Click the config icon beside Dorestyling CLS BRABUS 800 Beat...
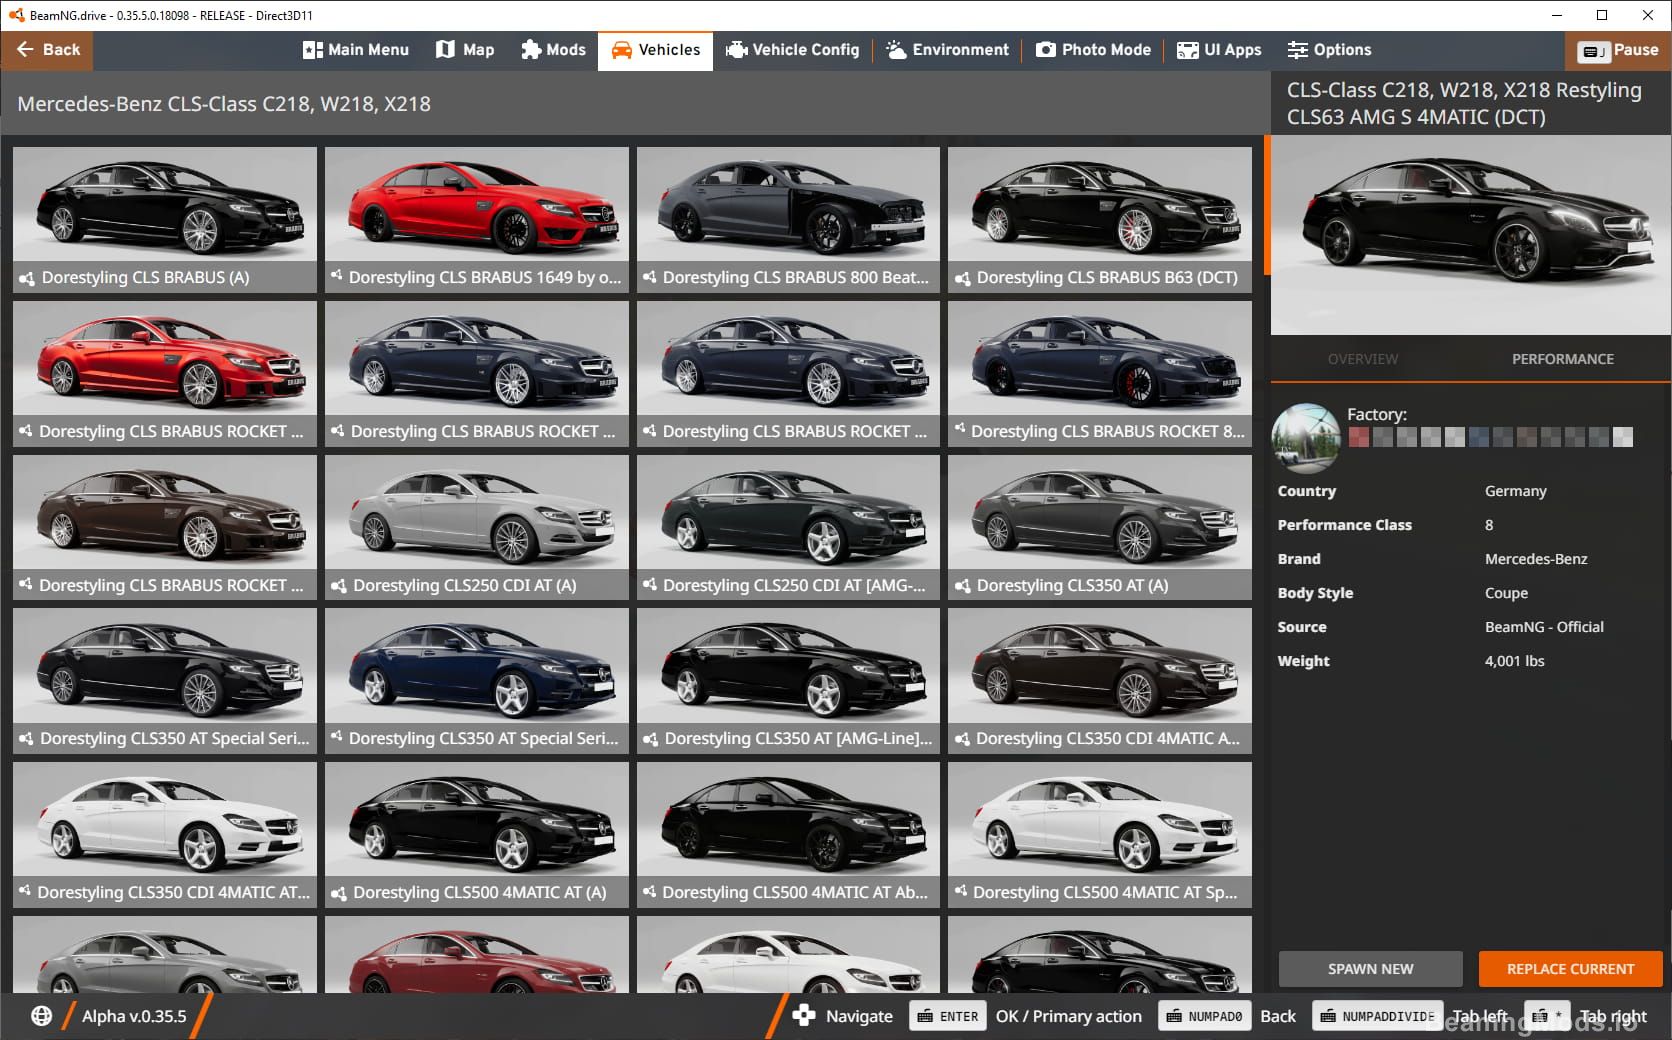1672x1040 pixels. pyautogui.click(x=650, y=277)
